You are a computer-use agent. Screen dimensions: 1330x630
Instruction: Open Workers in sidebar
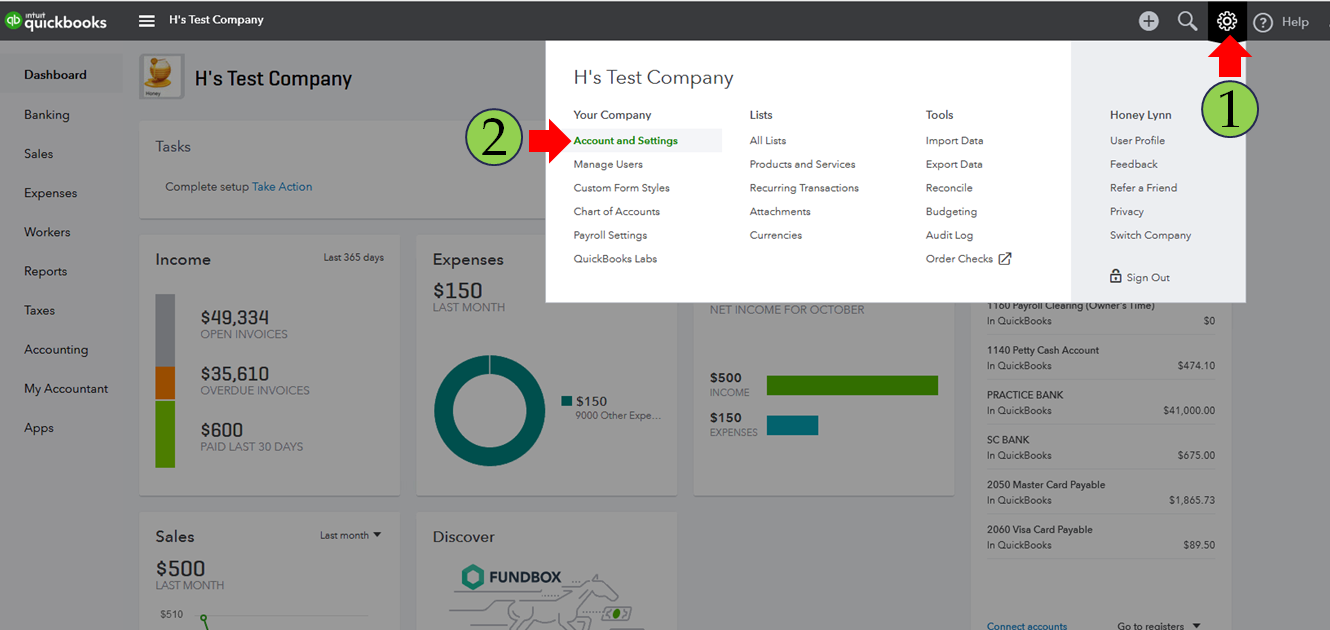[x=47, y=232]
